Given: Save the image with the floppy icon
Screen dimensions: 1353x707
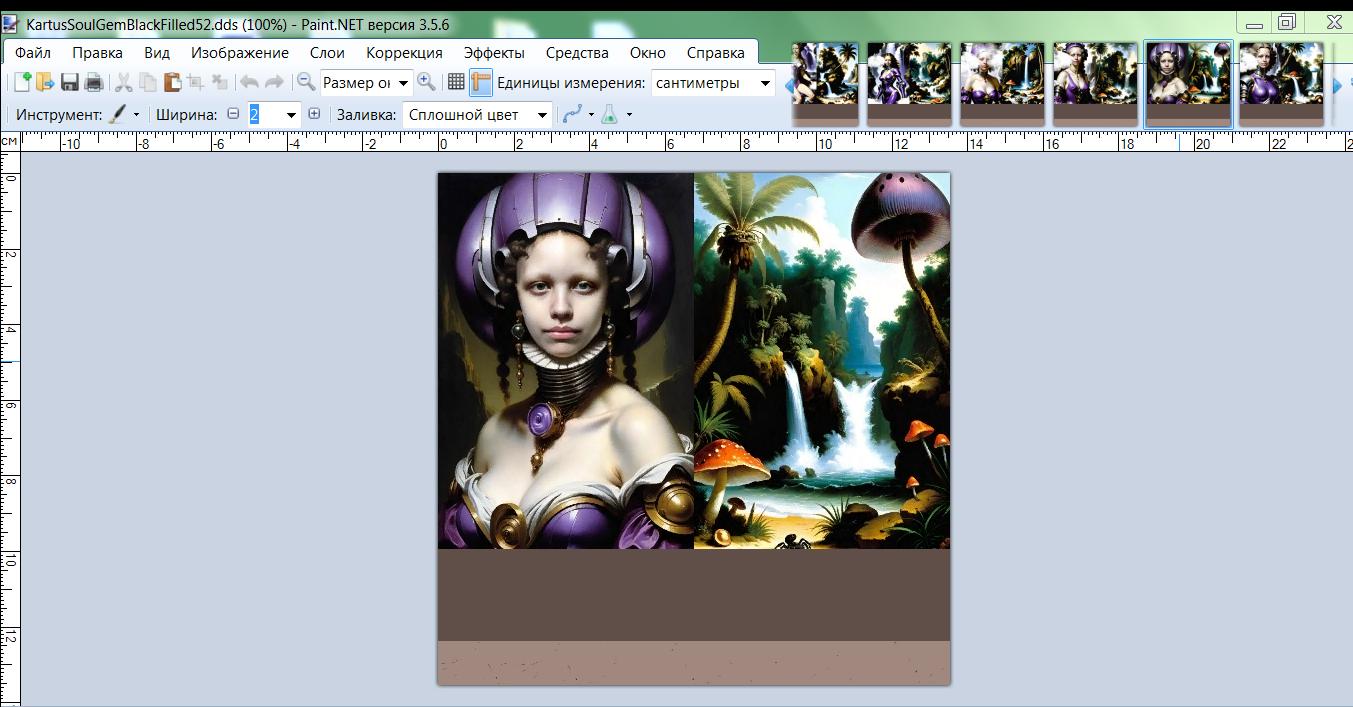Looking at the screenshot, I should tap(70, 83).
